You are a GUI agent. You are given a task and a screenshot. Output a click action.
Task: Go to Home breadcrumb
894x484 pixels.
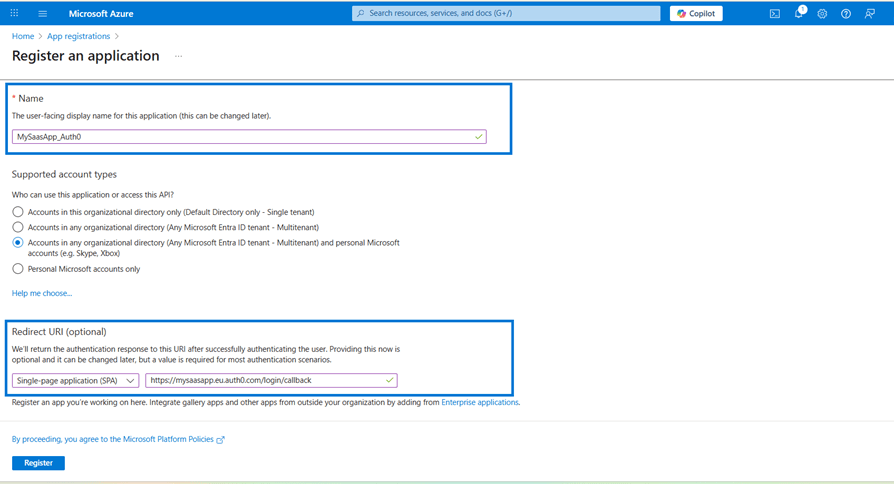pyautogui.click(x=22, y=37)
